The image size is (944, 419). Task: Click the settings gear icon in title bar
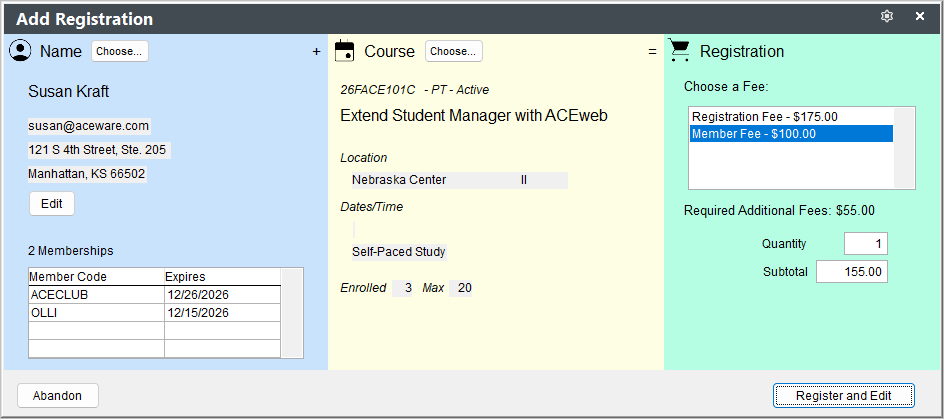(886, 17)
